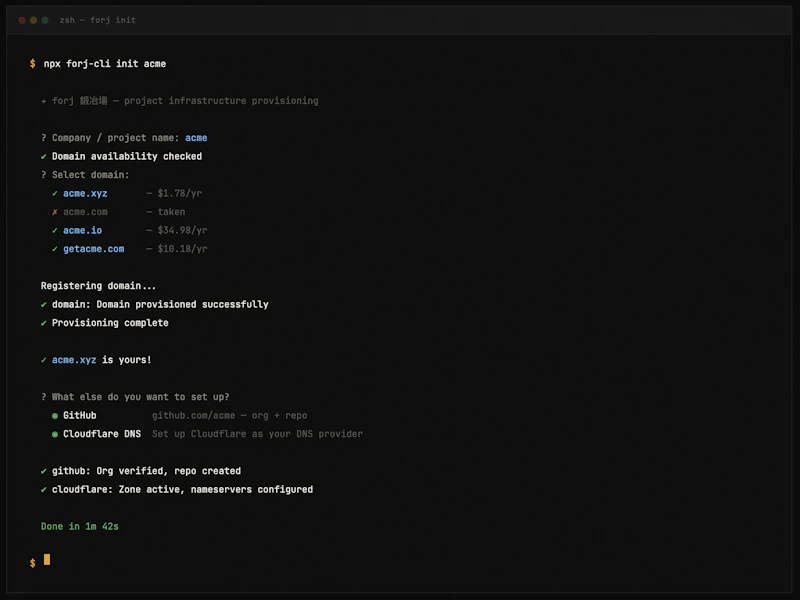Click the red close window dot

point(22,20)
